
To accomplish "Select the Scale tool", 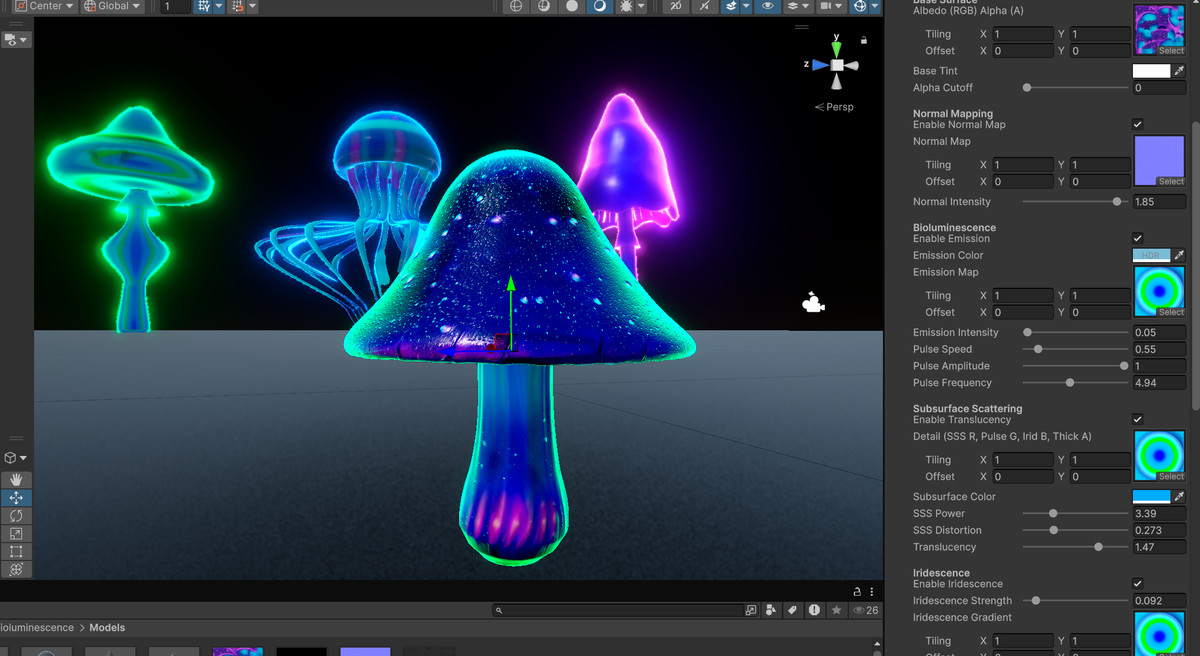I will point(16,533).
